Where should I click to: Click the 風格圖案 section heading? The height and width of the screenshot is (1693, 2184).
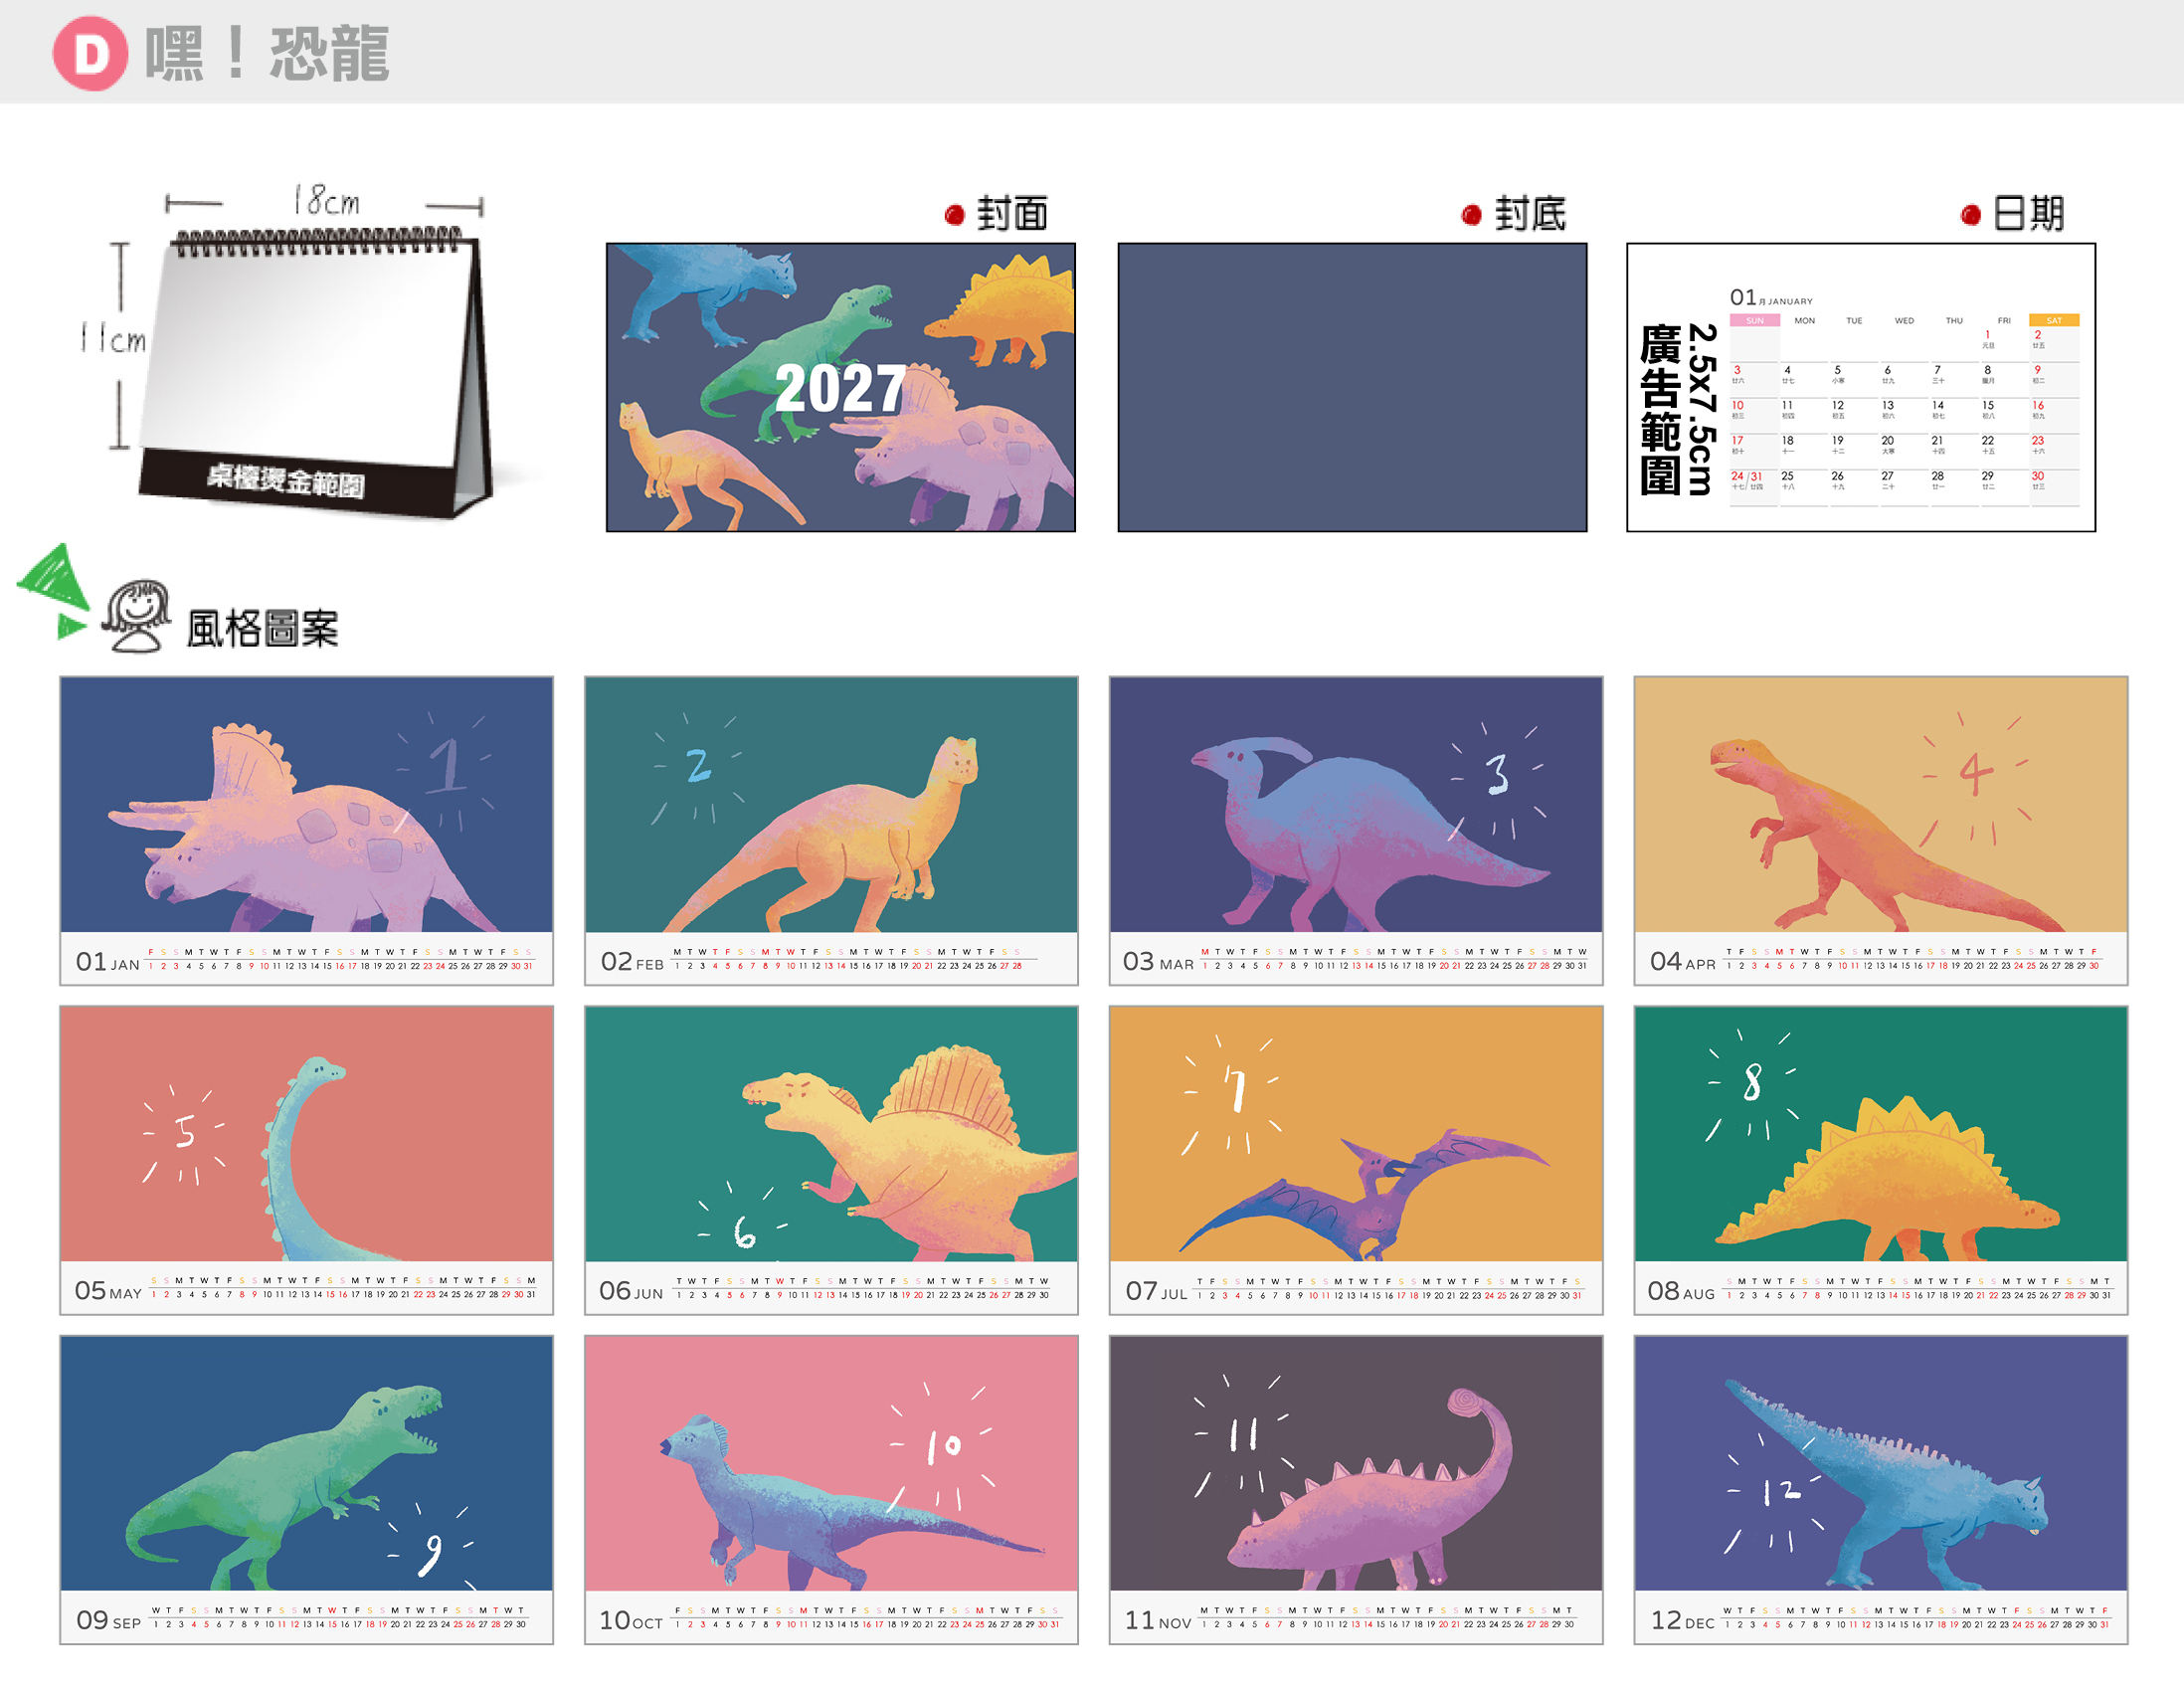[263, 629]
